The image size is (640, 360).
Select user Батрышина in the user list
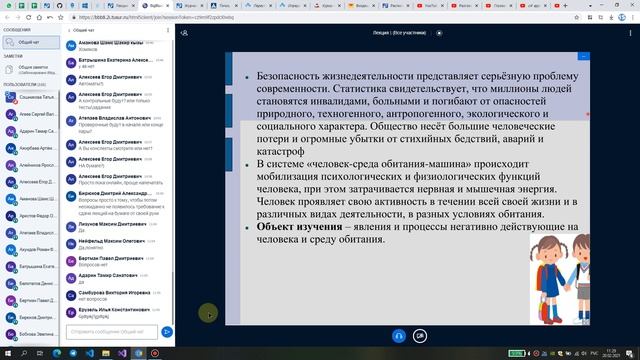[30, 266]
